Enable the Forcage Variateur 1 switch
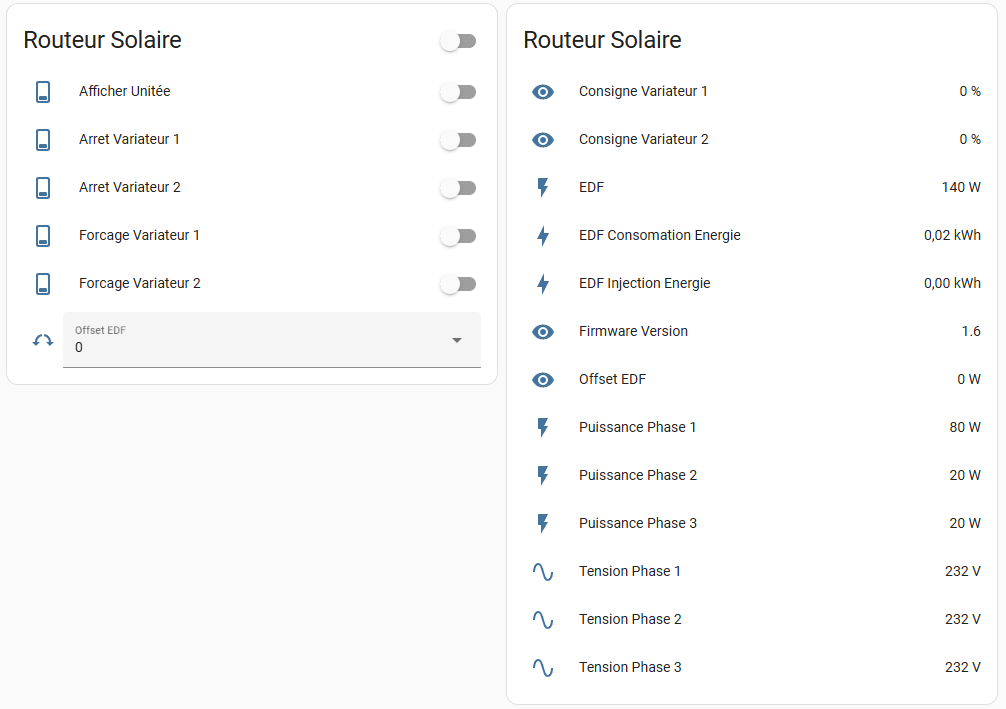This screenshot has width=1006, height=709. (458, 236)
